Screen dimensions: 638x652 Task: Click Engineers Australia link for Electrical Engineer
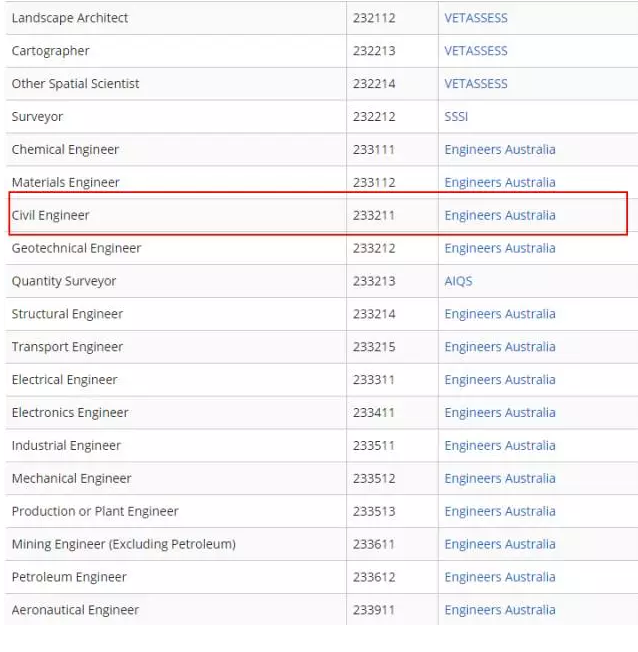(499, 380)
